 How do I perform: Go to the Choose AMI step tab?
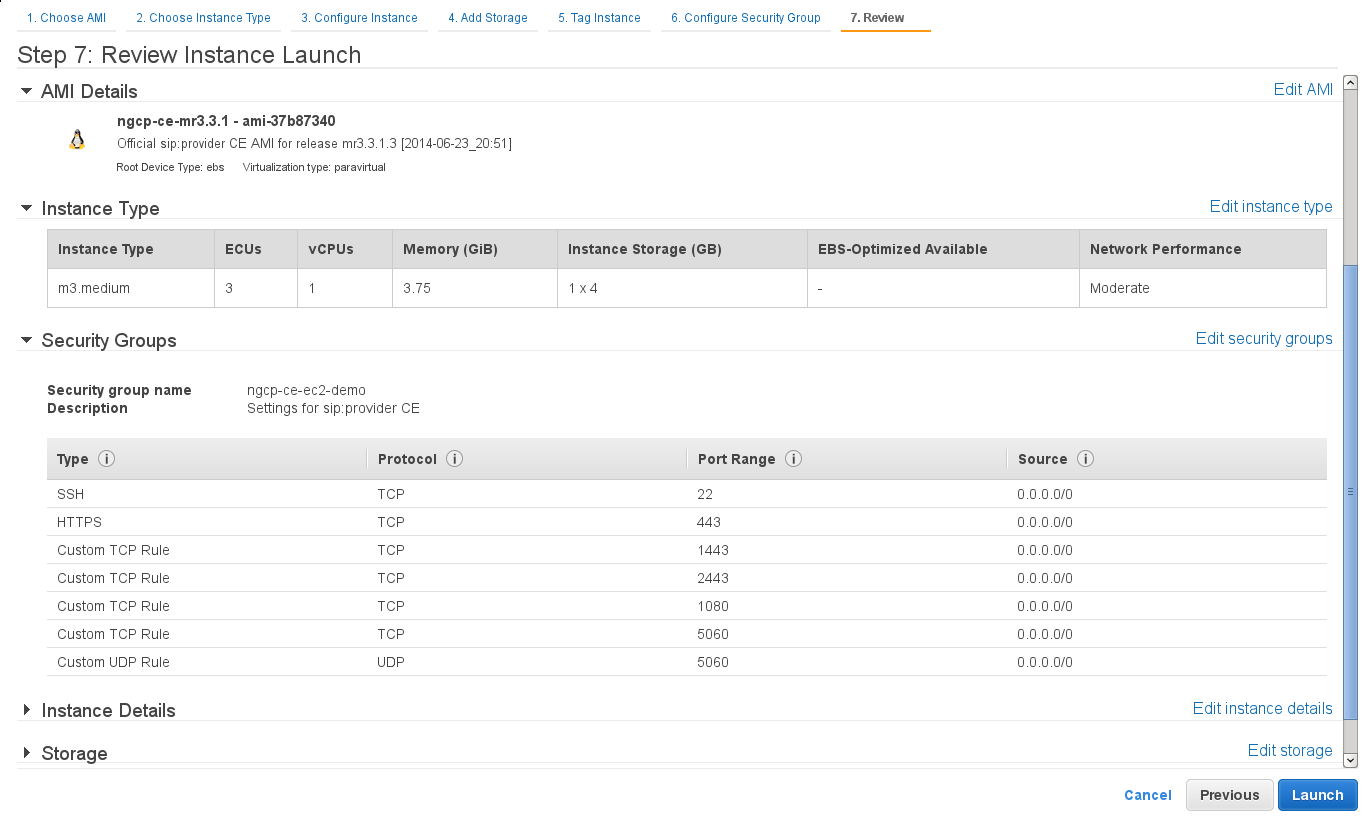tap(66, 18)
